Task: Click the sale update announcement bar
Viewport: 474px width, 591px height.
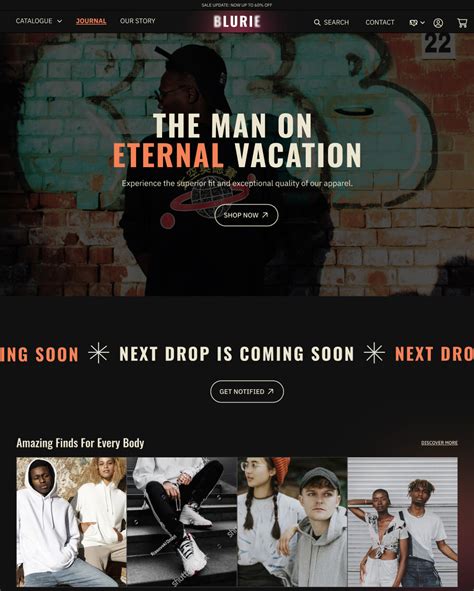Action: tap(237, 5)
